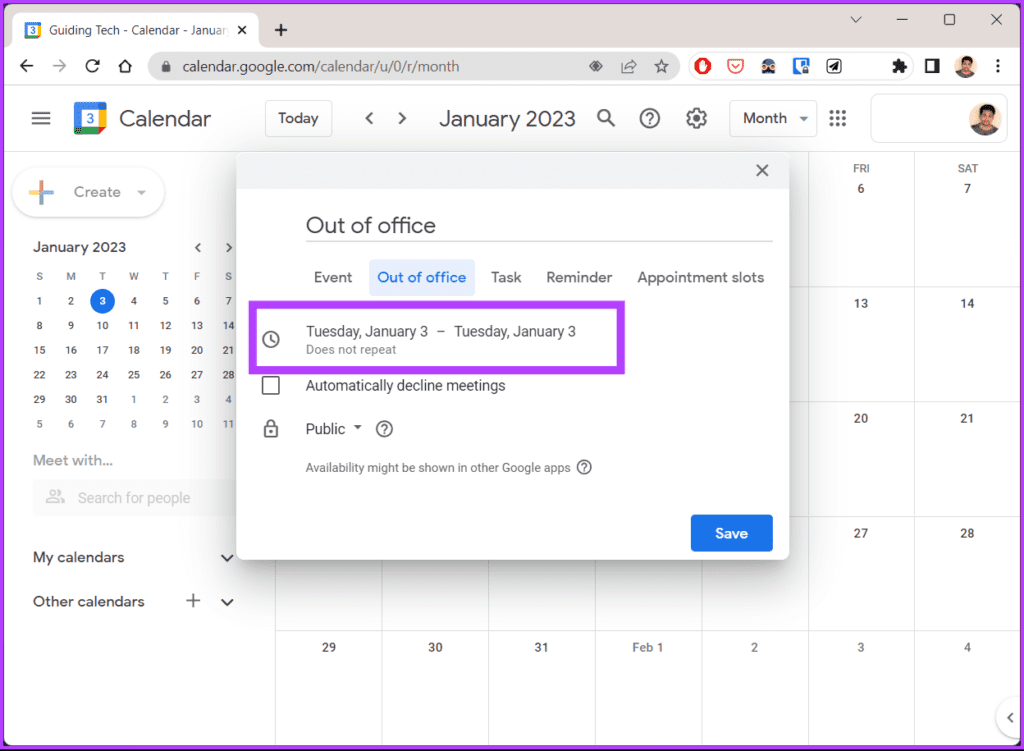The height and width of the screenshot is (751, 1024).
Task: Switch to the Appointment slots tab
Action: pyautogui.click(x=701, y=278)
